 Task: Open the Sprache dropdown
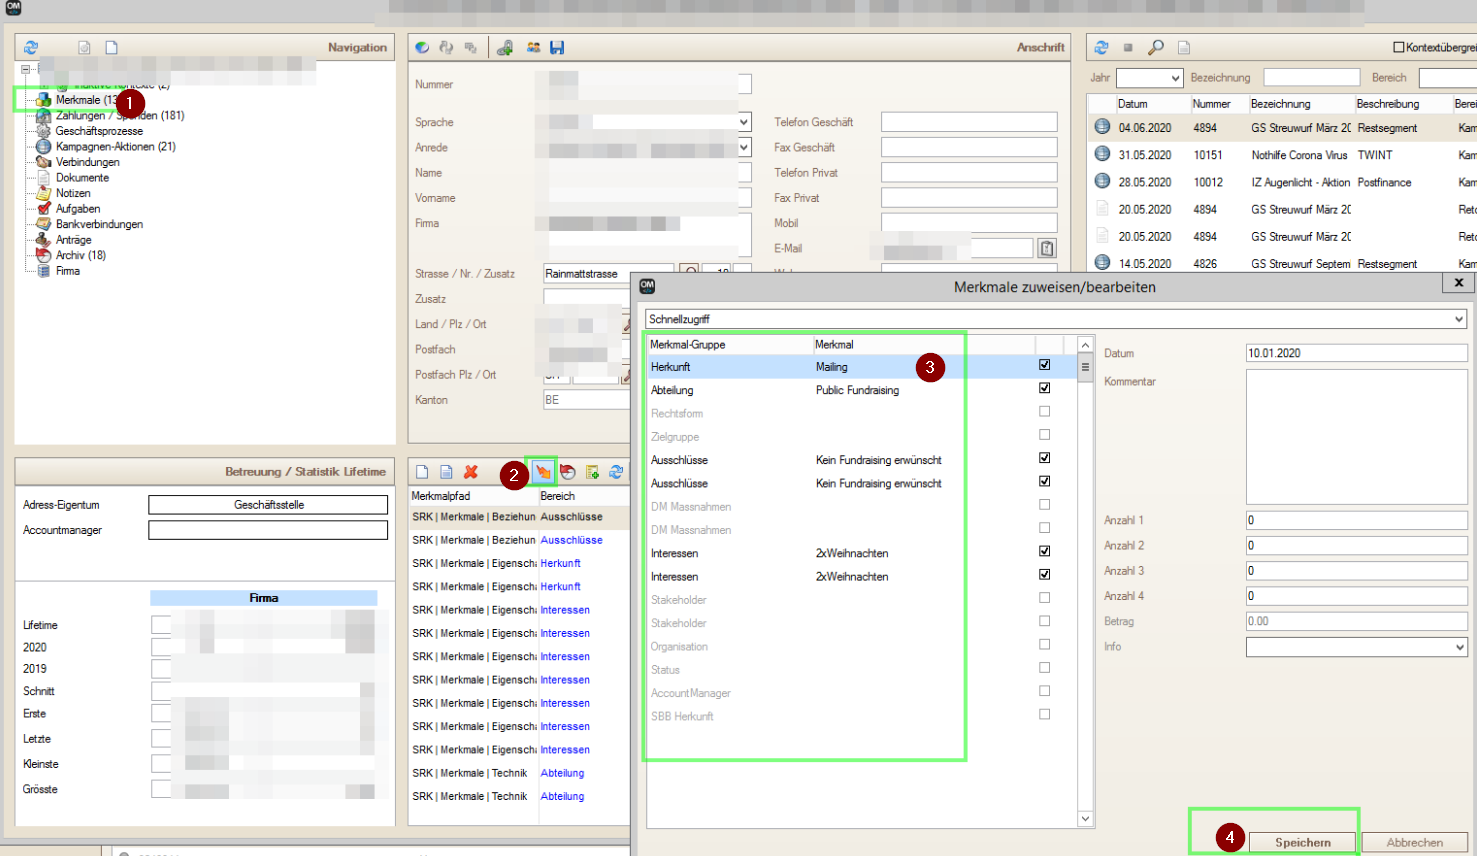point(744,122)
